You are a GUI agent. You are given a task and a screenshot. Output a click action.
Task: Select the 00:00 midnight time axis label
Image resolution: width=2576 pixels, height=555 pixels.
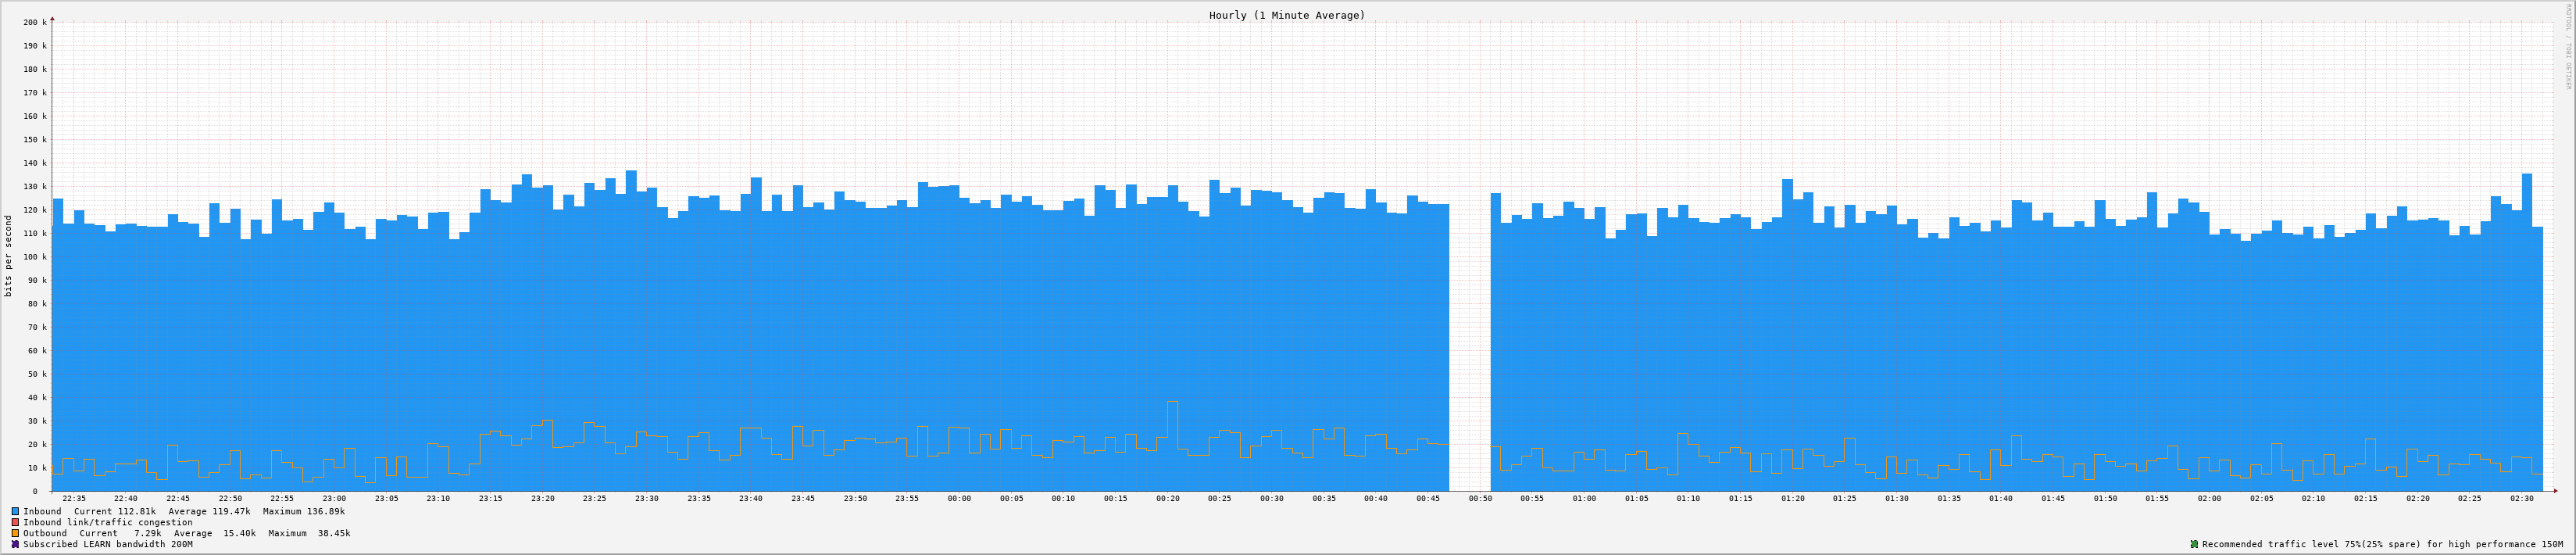tap(958, 498)
